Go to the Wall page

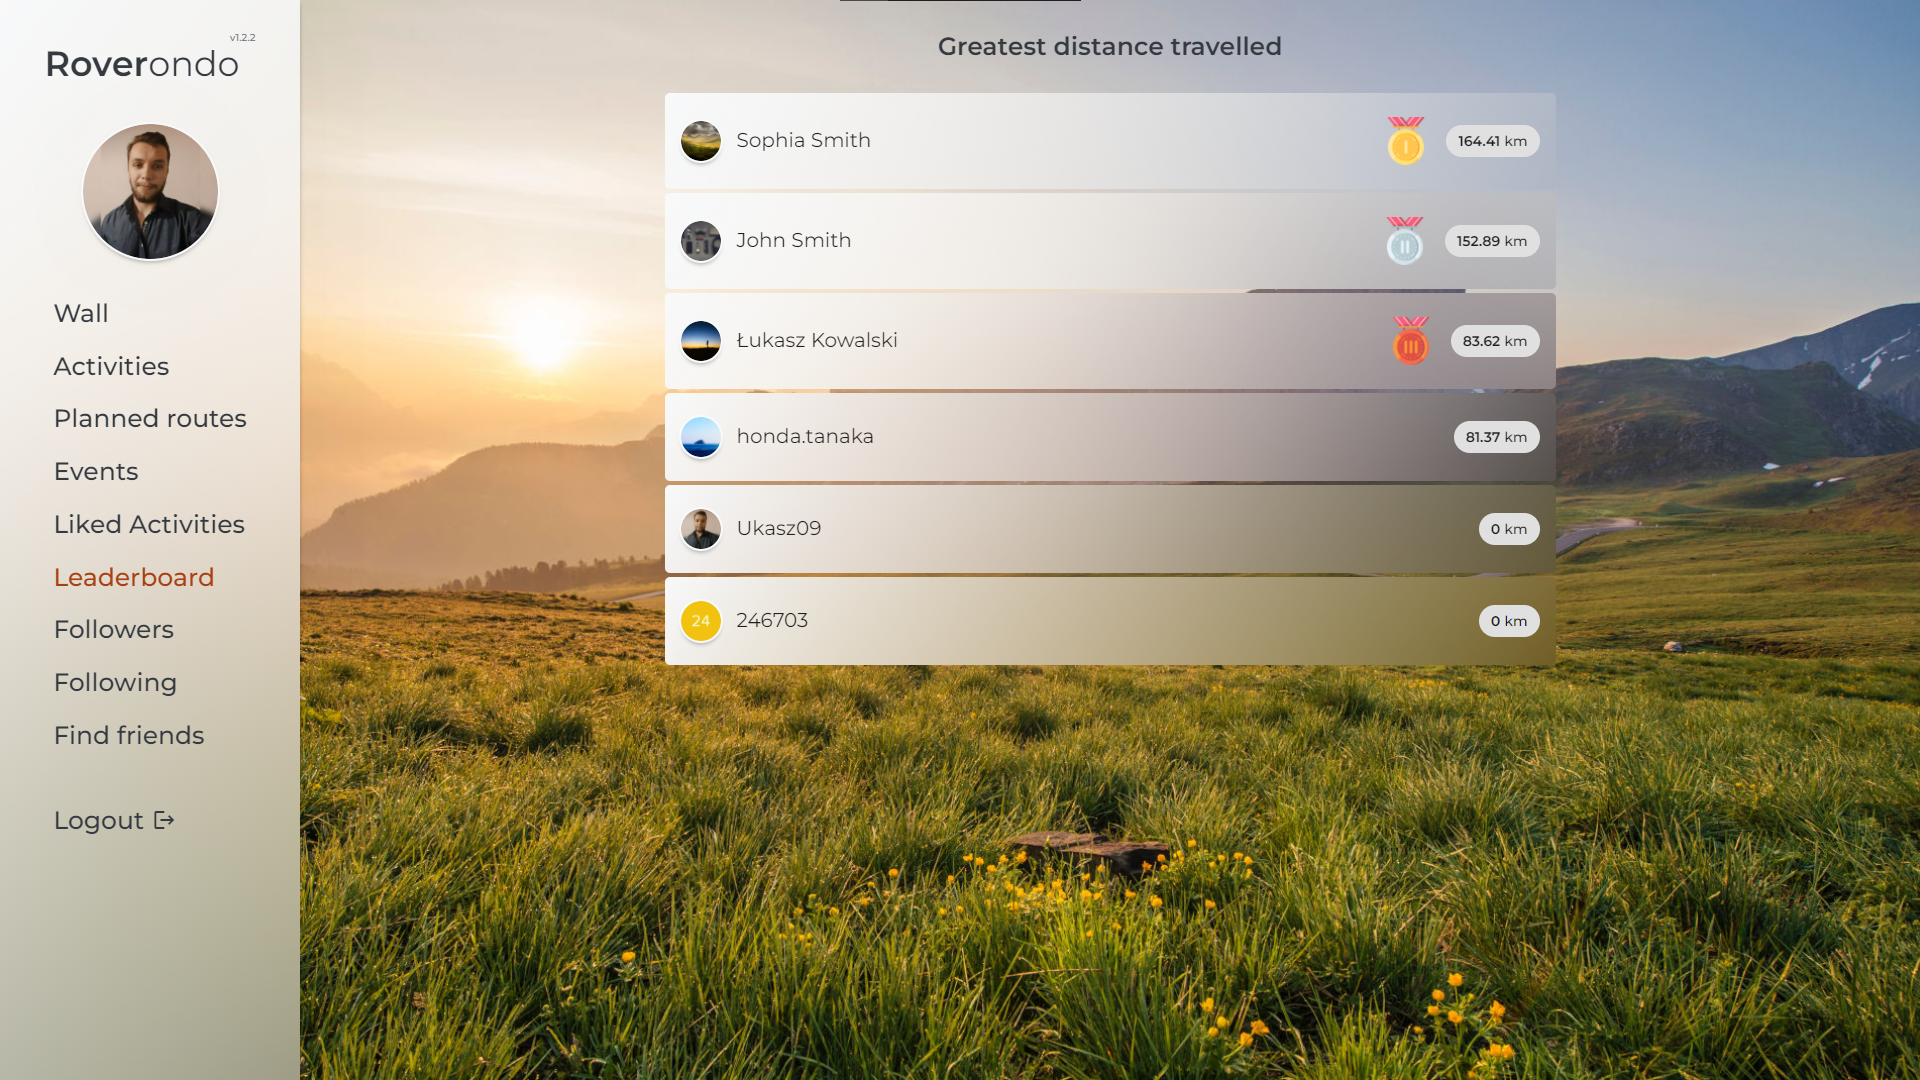coord(81,313)
